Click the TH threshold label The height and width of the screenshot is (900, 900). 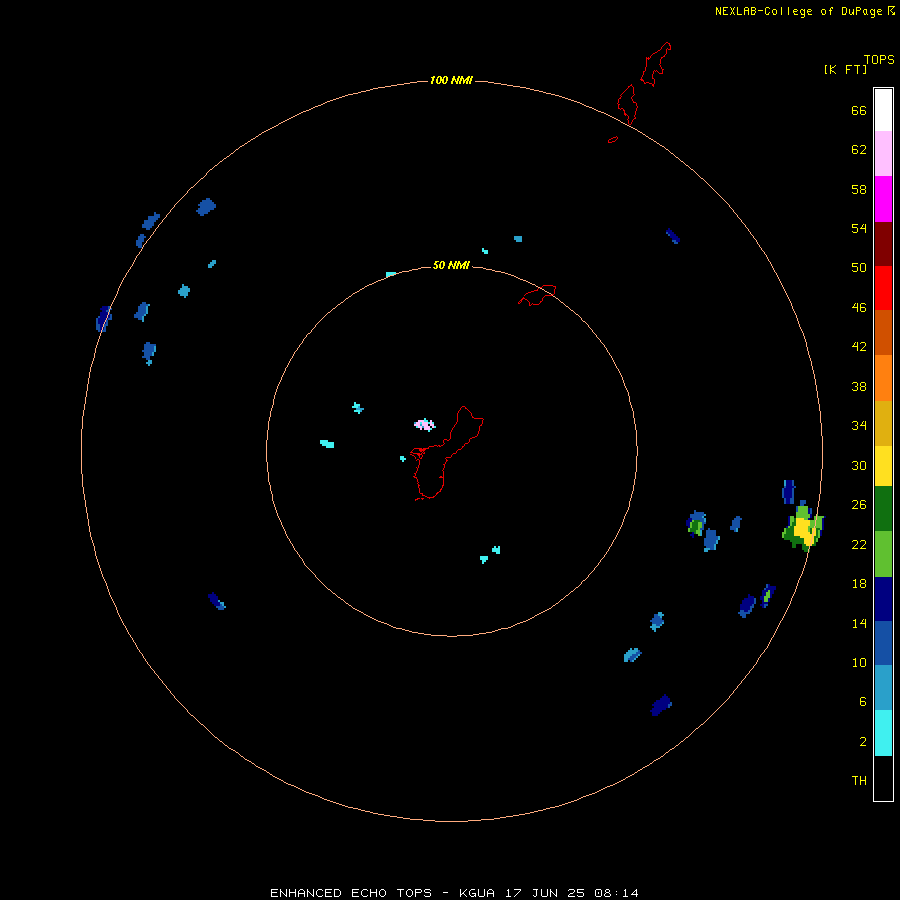pos(859,780)
